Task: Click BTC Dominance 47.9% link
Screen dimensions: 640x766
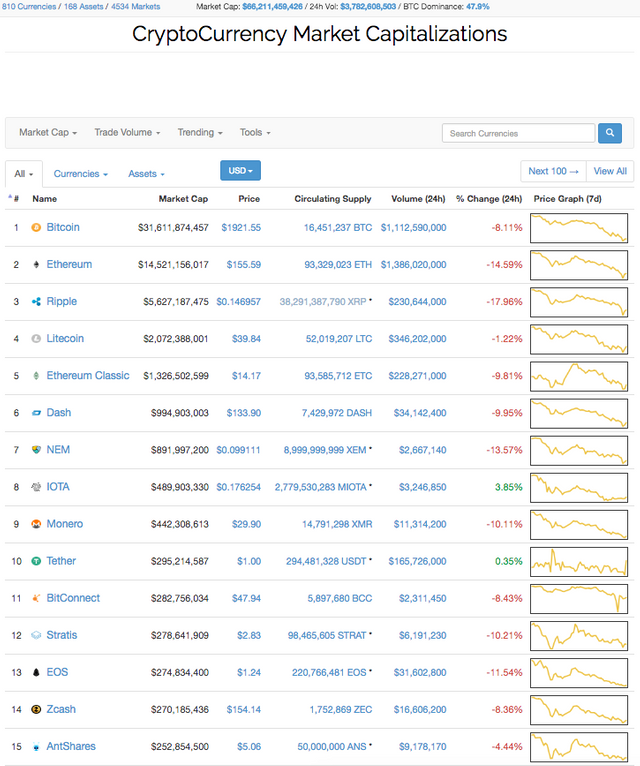Action: click(x=477, y=7)
